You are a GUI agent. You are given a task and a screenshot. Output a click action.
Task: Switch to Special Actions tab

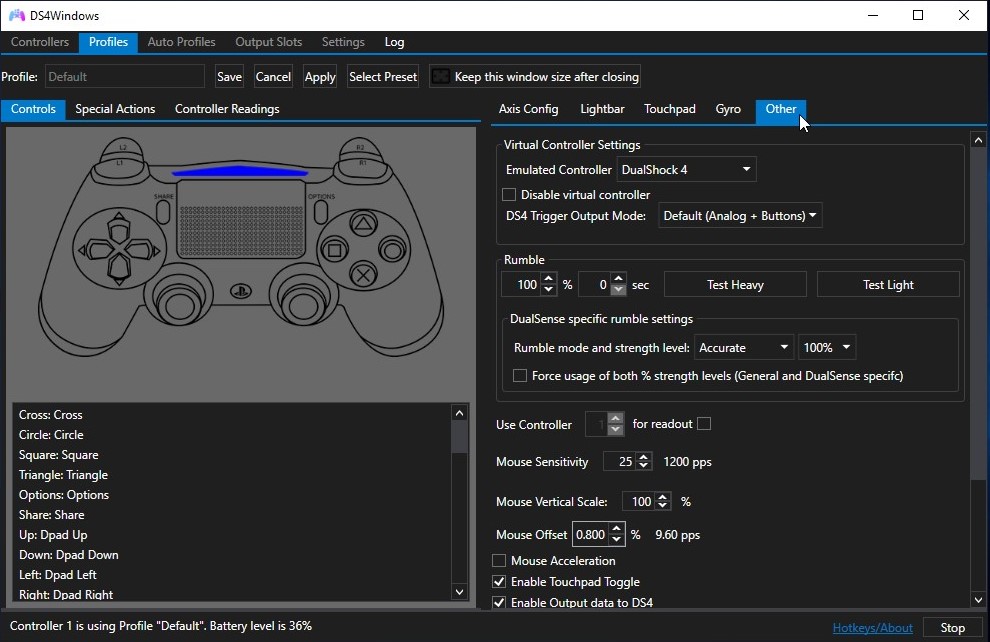click(x=115, y=109)
